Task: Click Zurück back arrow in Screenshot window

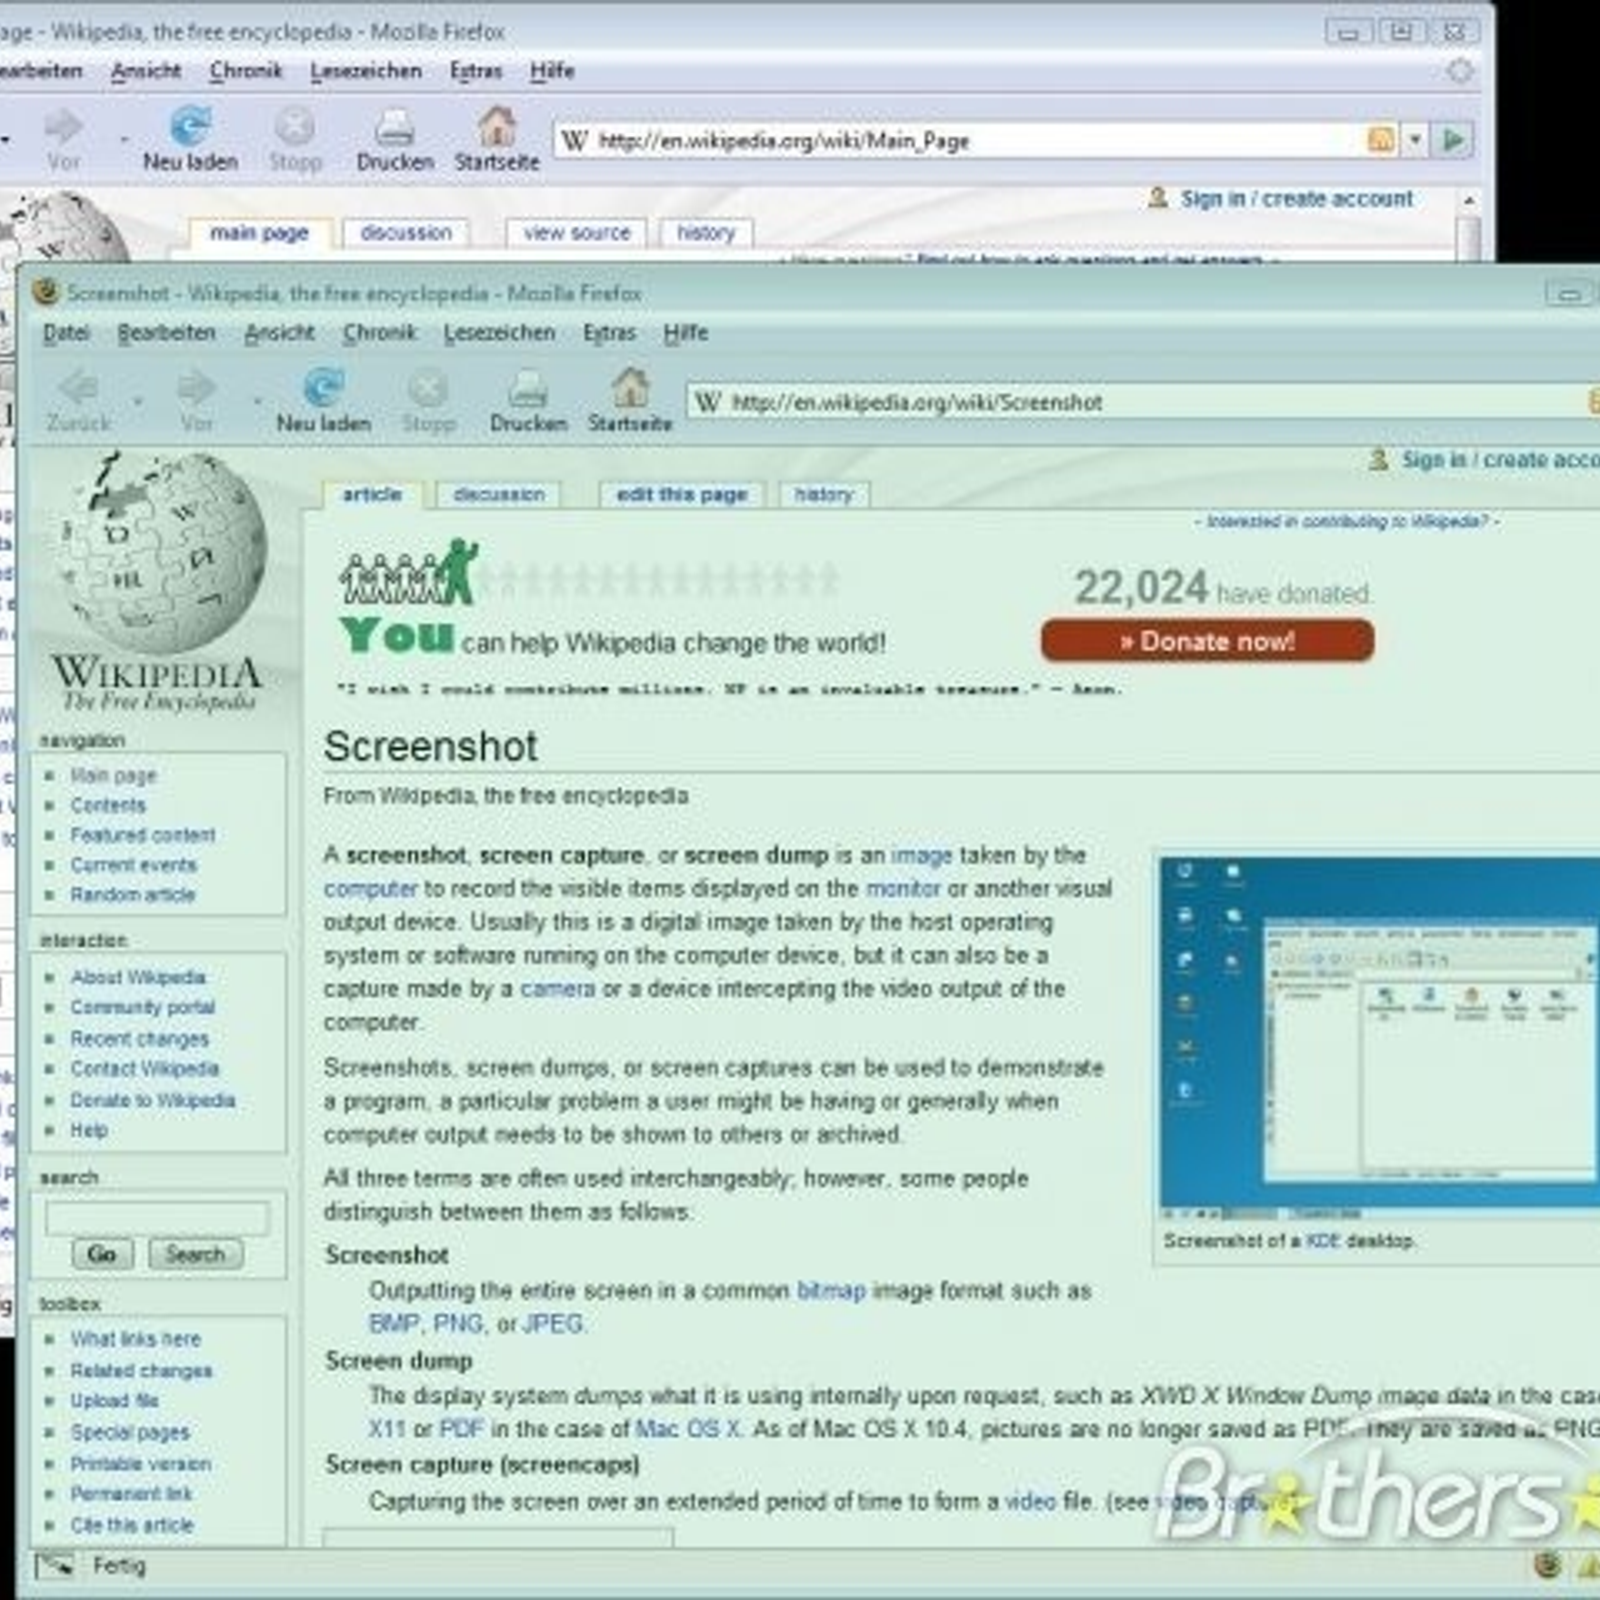Action: coord(78,387)
